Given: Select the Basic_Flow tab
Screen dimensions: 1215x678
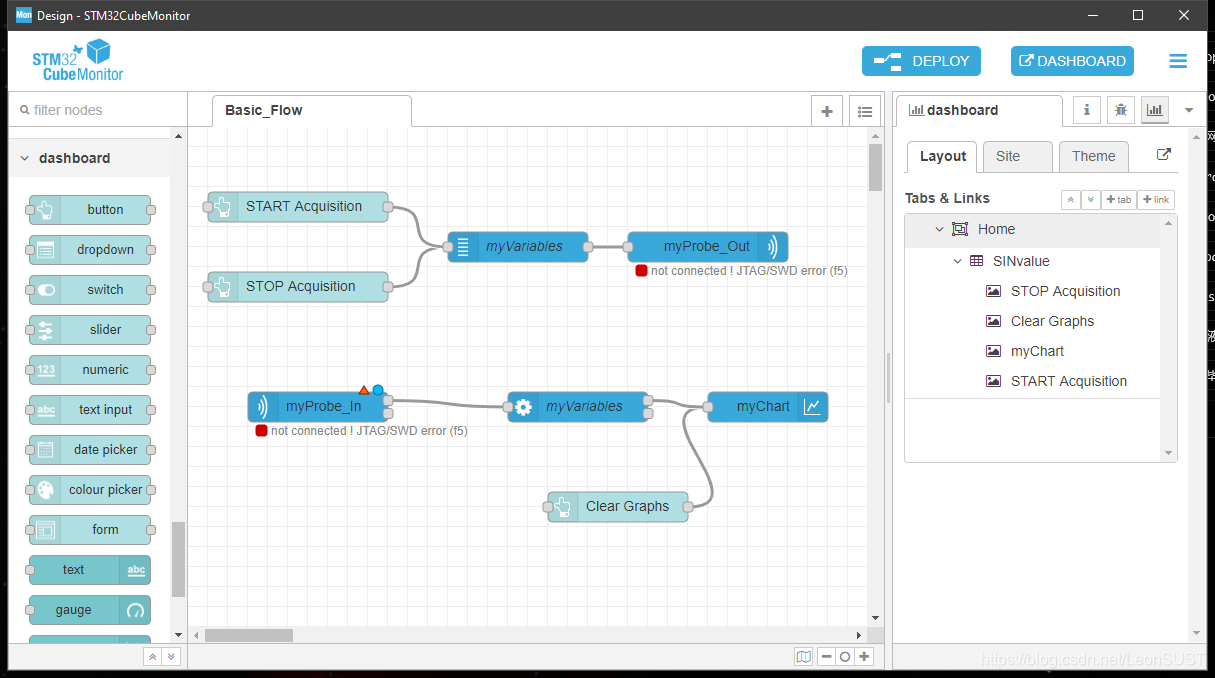Looking at the screenshot, I should point(311,111).
